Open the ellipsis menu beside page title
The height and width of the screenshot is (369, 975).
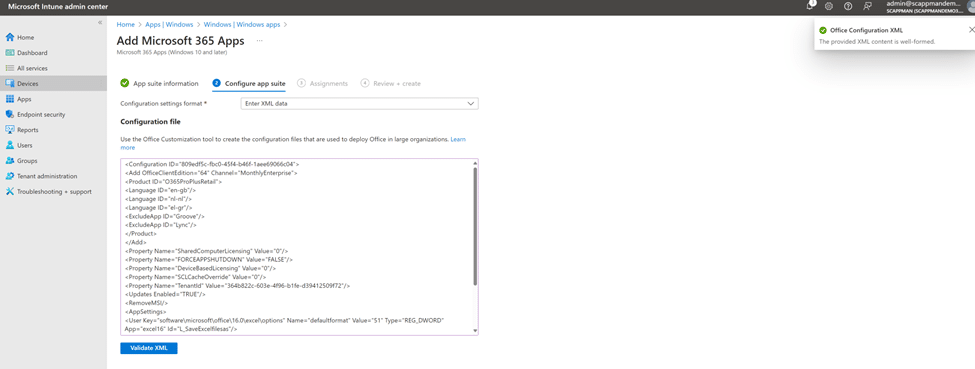(259, 40)
